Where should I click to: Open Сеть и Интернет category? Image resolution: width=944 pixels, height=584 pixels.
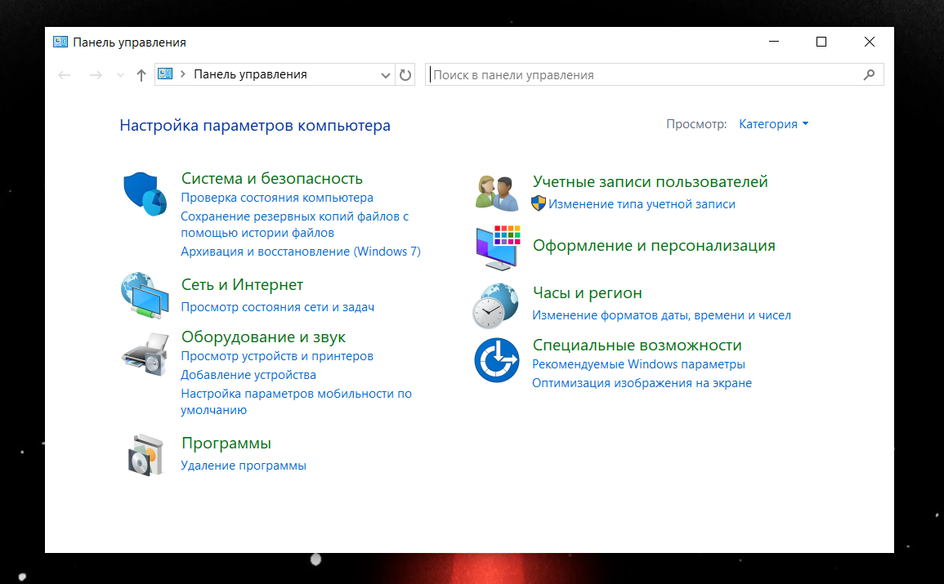(x=242, y=284)
